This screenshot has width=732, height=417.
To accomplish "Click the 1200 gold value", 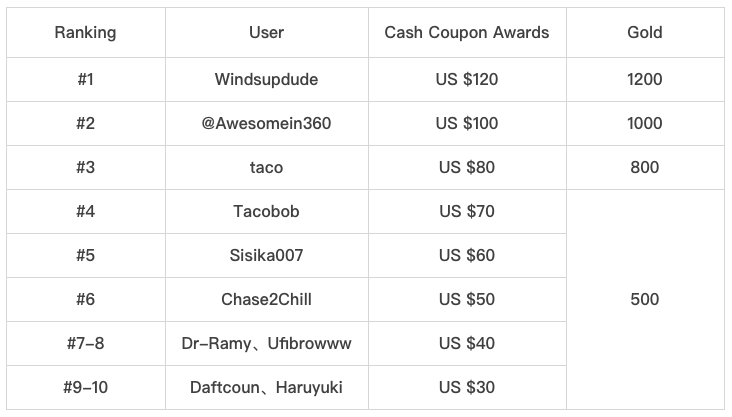I will pyautogui.click(x=645, y=79).
